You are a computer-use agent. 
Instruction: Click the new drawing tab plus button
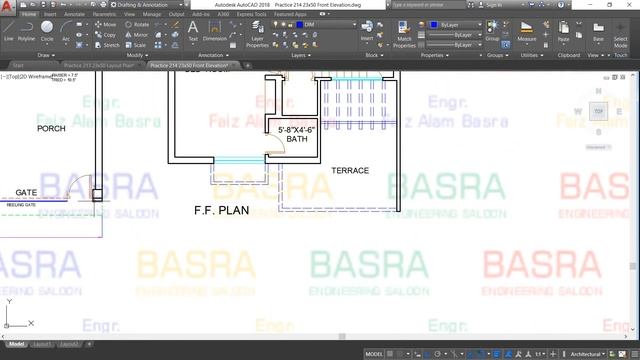tap(247, 65)
